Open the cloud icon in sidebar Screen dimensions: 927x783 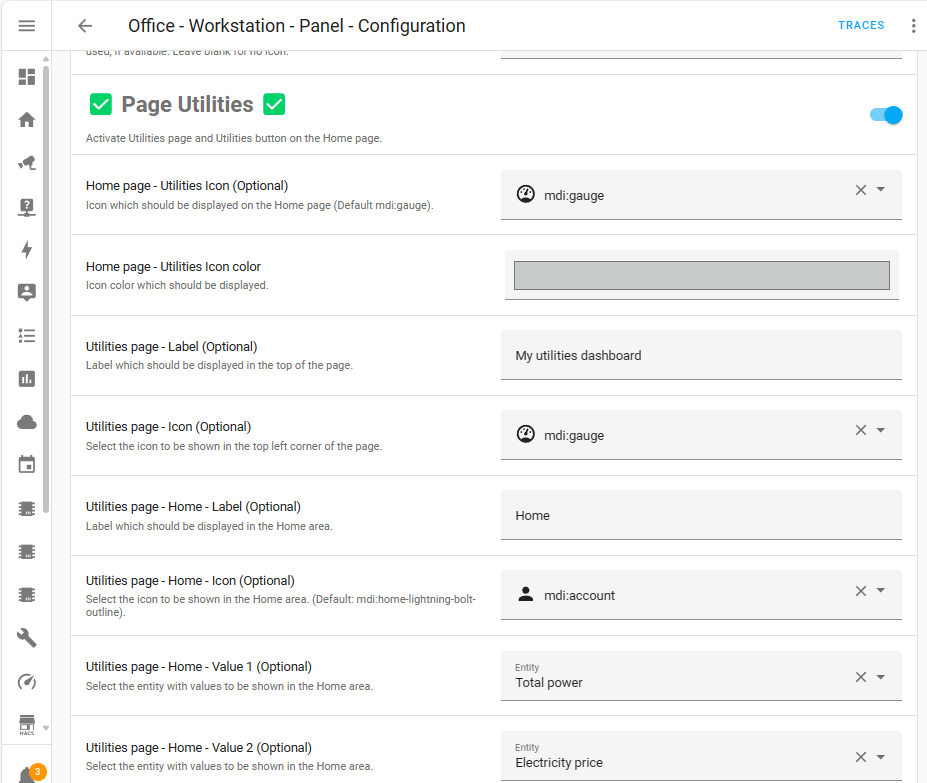[27, 422]
